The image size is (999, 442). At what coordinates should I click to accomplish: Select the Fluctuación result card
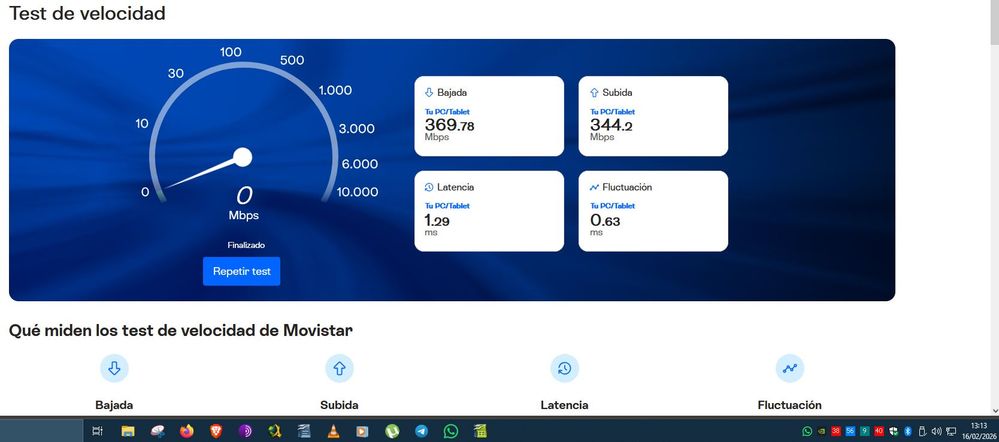point(653,210)
